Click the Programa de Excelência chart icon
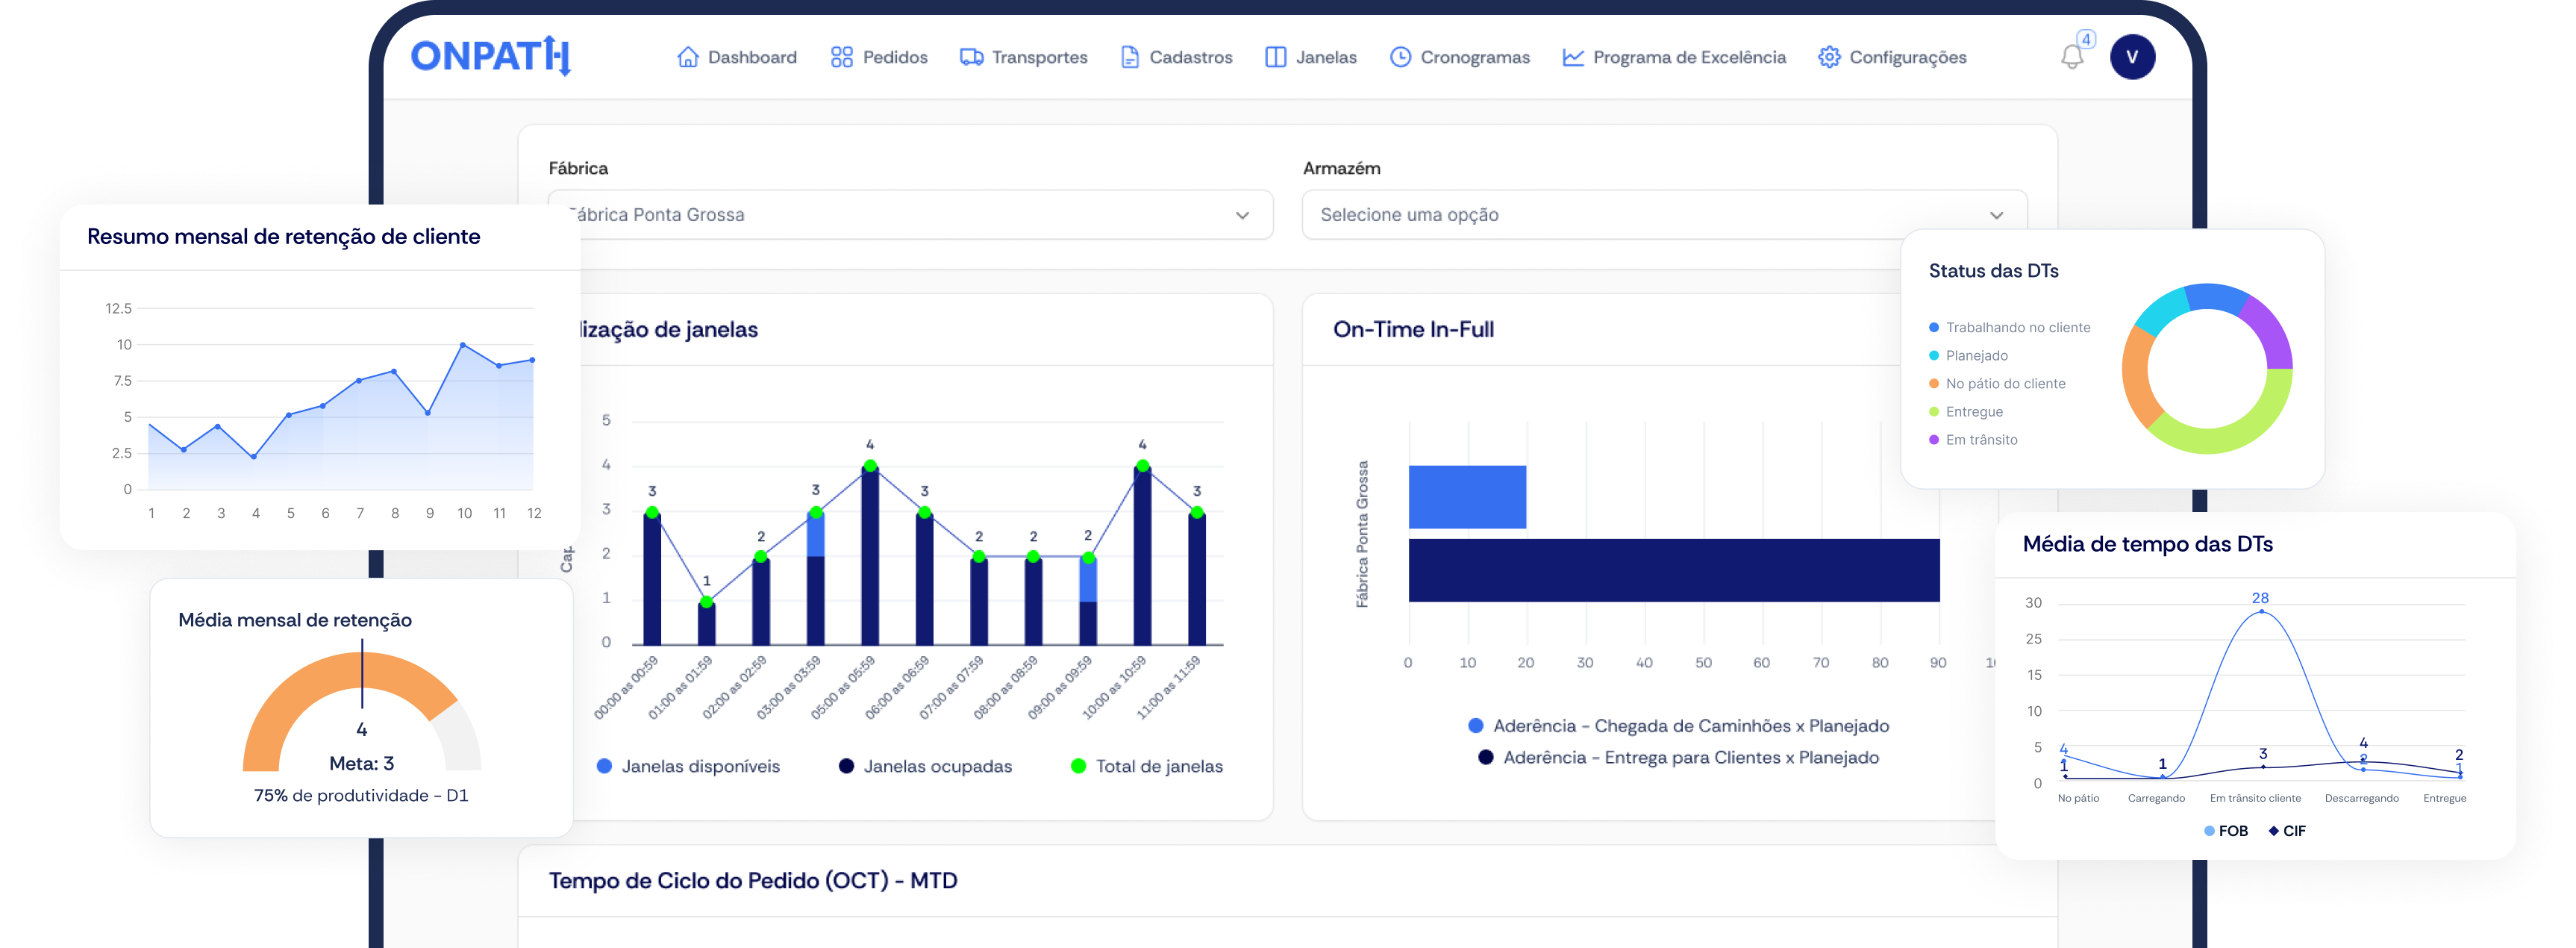This screenshot has width=2576, height=948. (1572, 57)
